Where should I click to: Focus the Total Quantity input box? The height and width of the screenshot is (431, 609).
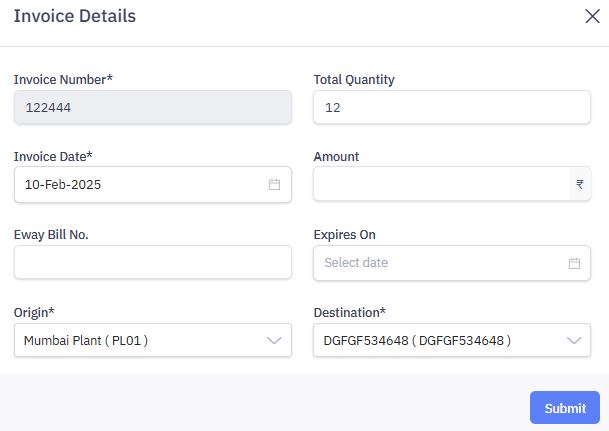pyautogui.click(x=452, y=107)
